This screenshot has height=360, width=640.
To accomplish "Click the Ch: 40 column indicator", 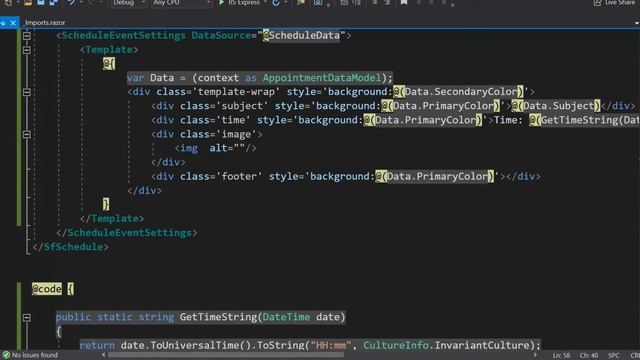I will point(589,356).
